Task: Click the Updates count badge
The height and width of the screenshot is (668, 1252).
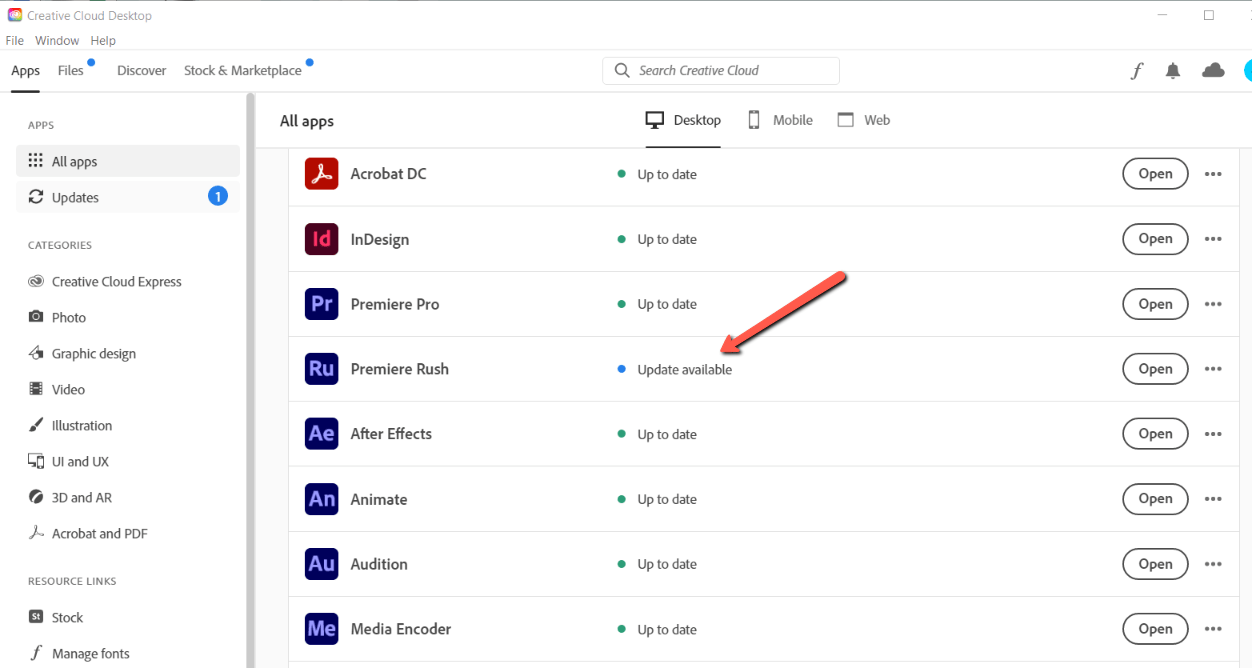Action: click(218, 197)
